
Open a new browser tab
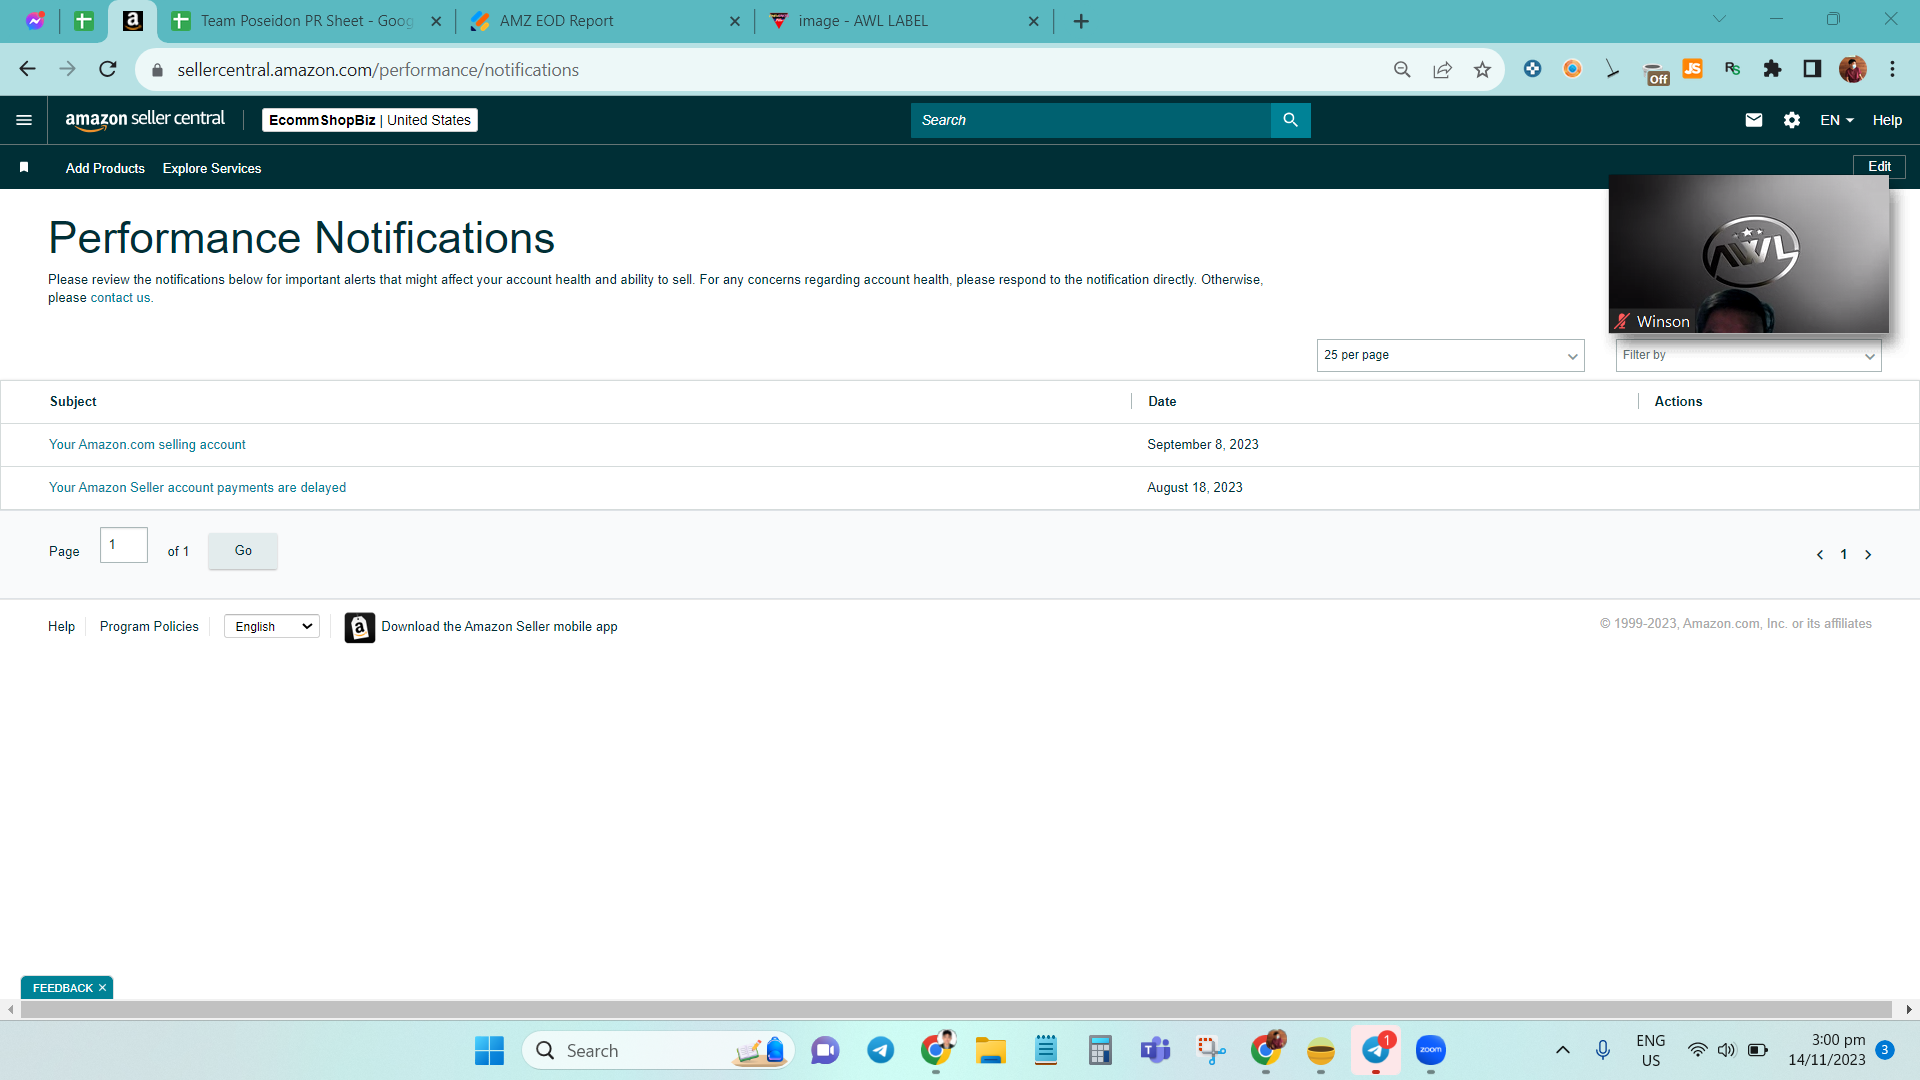point(1081,21)
